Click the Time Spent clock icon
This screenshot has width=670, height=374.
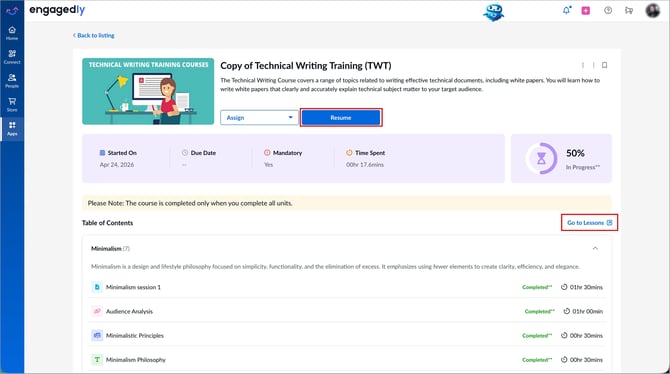pos(349,153)
